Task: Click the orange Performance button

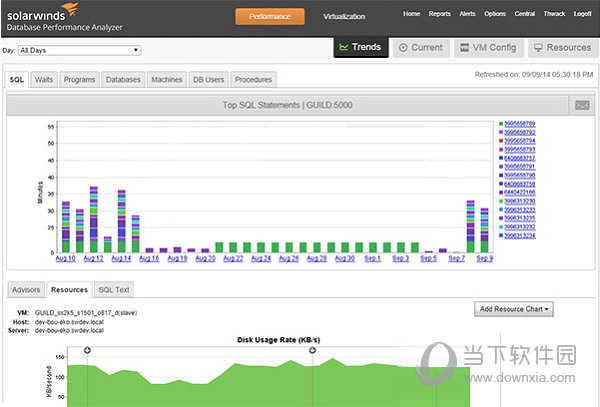Action: tap(270, 16)
